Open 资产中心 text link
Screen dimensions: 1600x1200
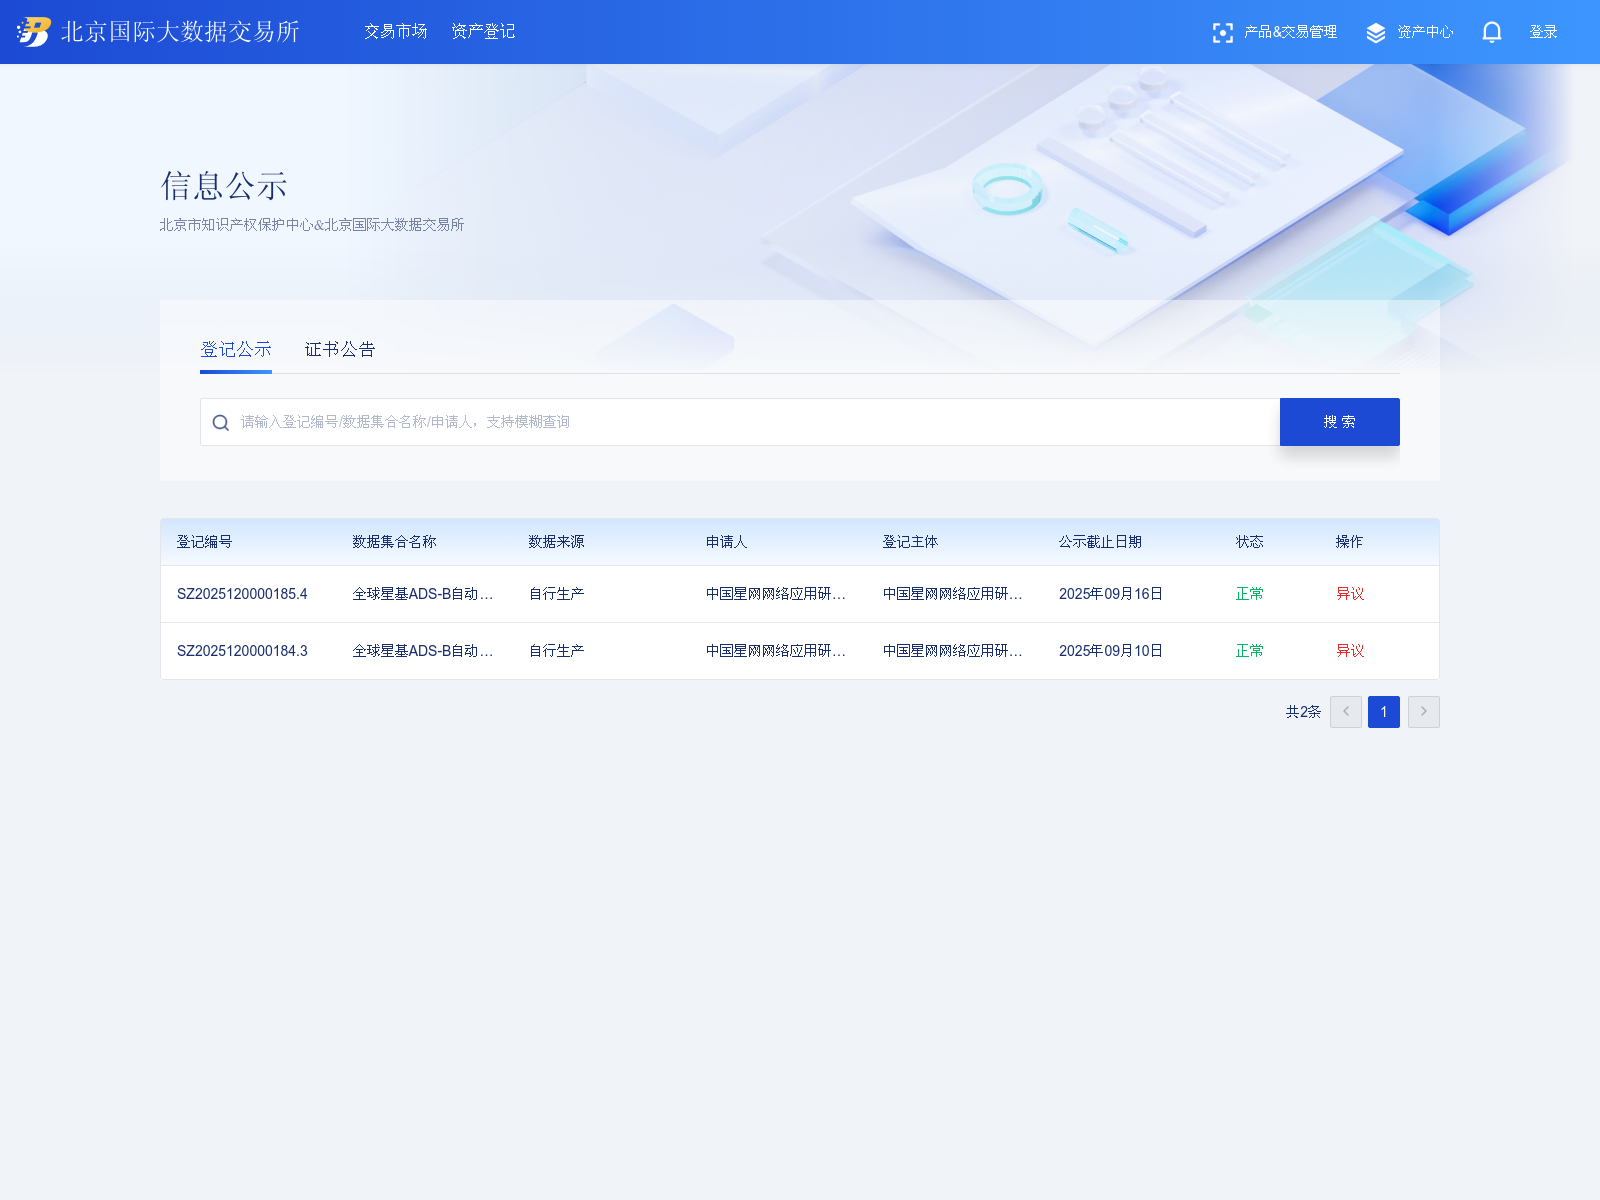click(1425, 32)
